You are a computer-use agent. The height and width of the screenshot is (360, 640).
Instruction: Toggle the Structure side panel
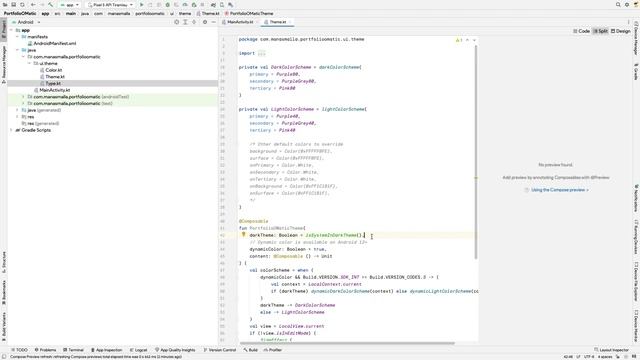4,262
